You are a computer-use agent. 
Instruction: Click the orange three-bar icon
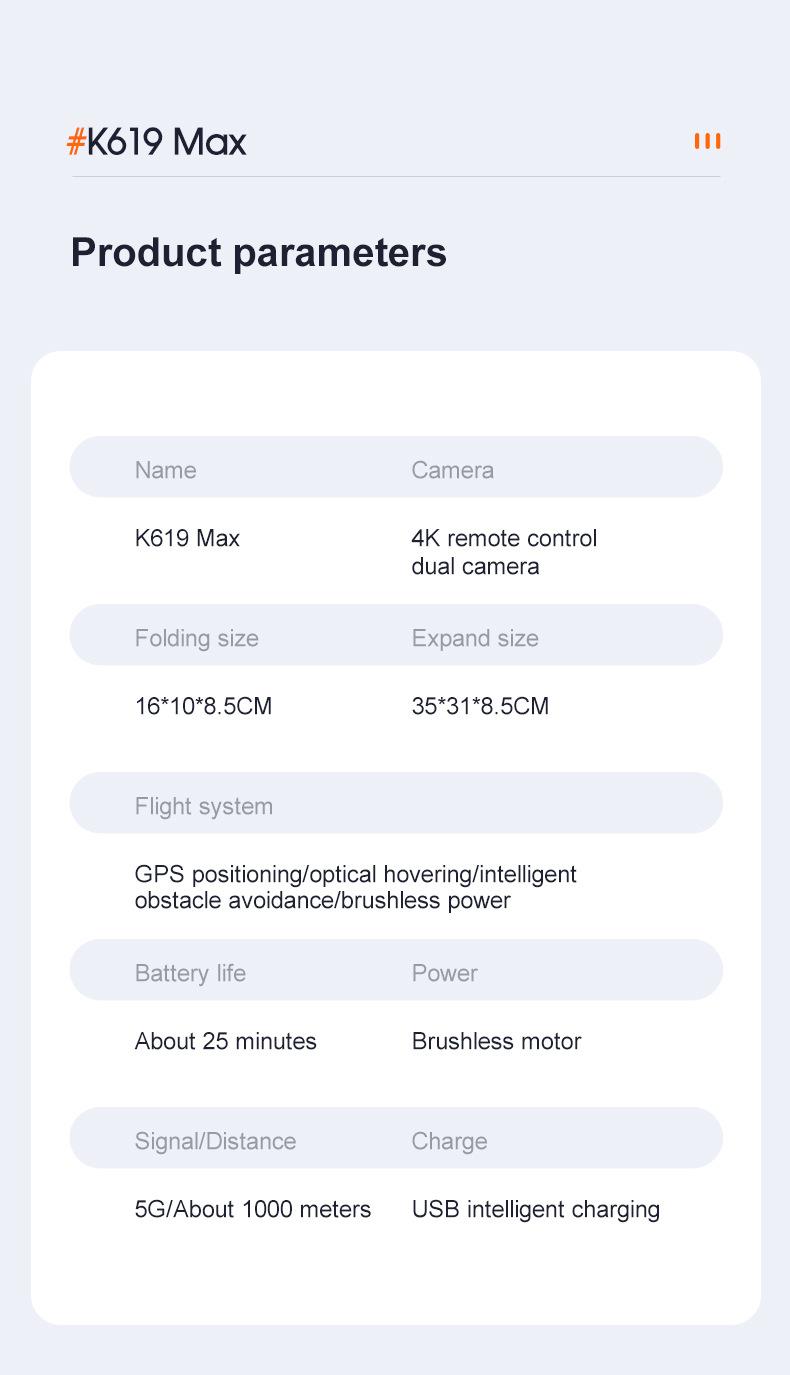pyautogui.click(x=707, y=141)
